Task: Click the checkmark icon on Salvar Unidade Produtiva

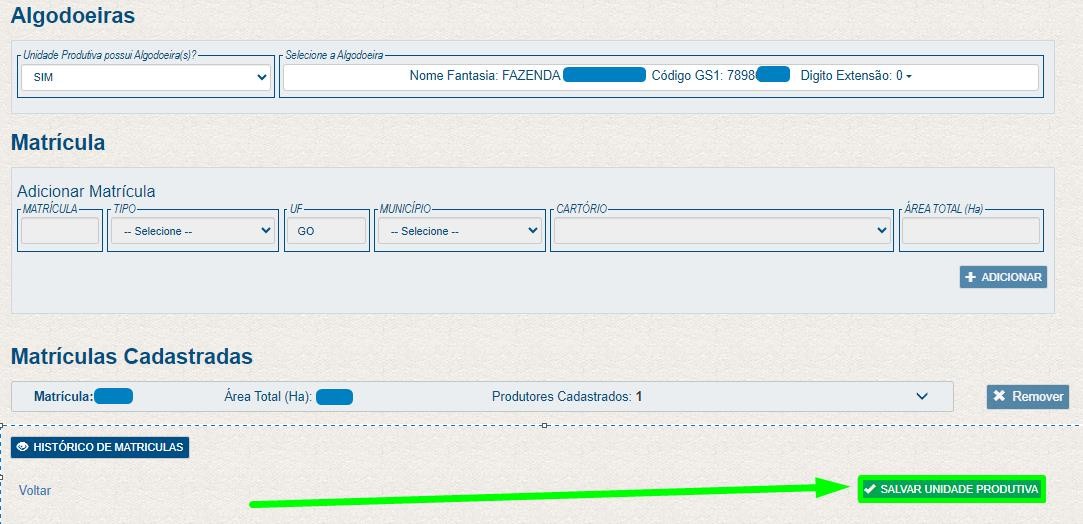Action: tap(870, 489)
